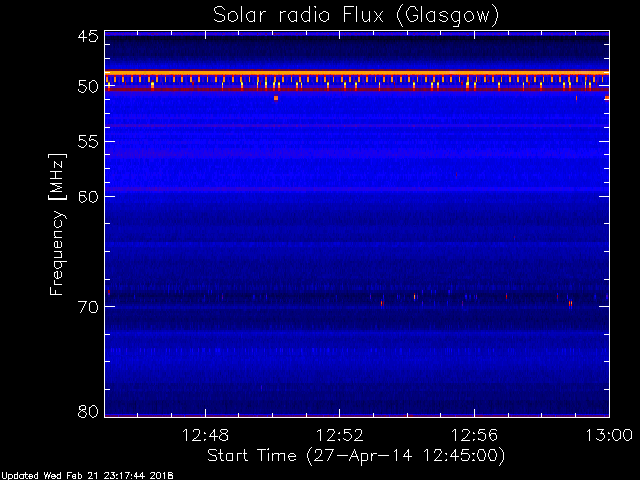
Task: Click the 12:48 time tick label
Action: click(x=205, y=435)
